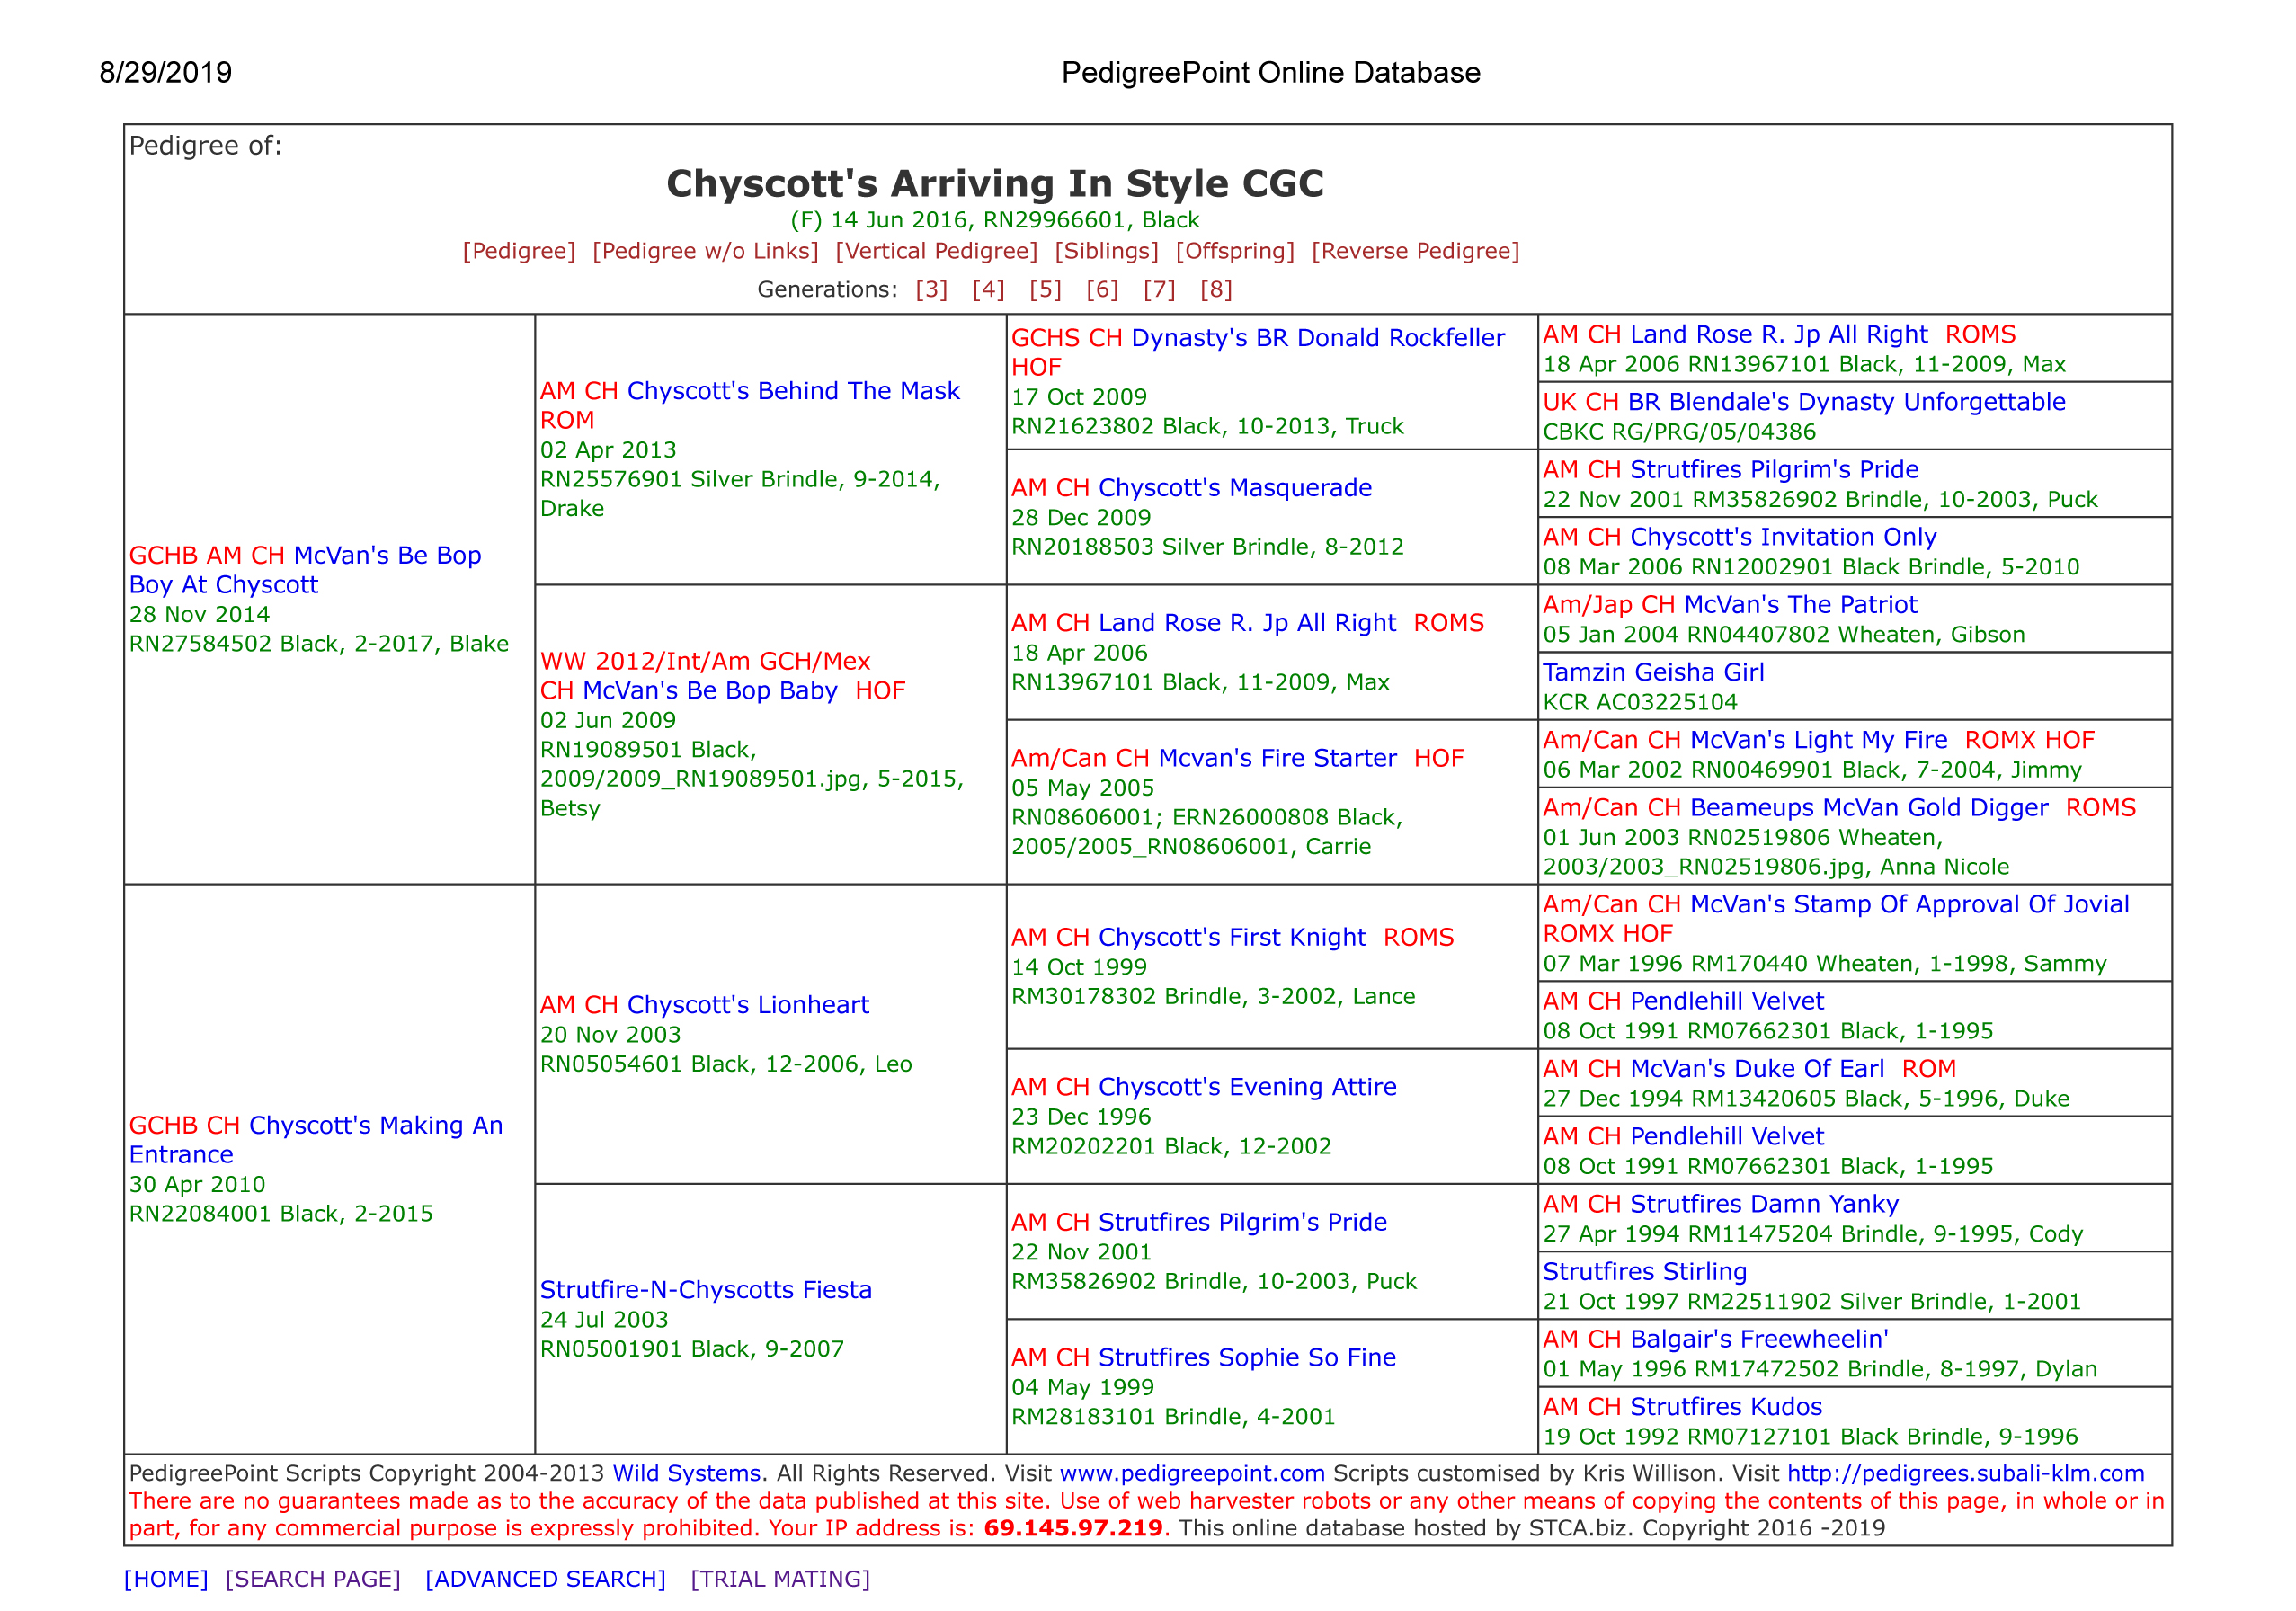Screen dimensions: 2296x1611
Task: Show the [Siblings] list
Action: (x=1106, y=251)
